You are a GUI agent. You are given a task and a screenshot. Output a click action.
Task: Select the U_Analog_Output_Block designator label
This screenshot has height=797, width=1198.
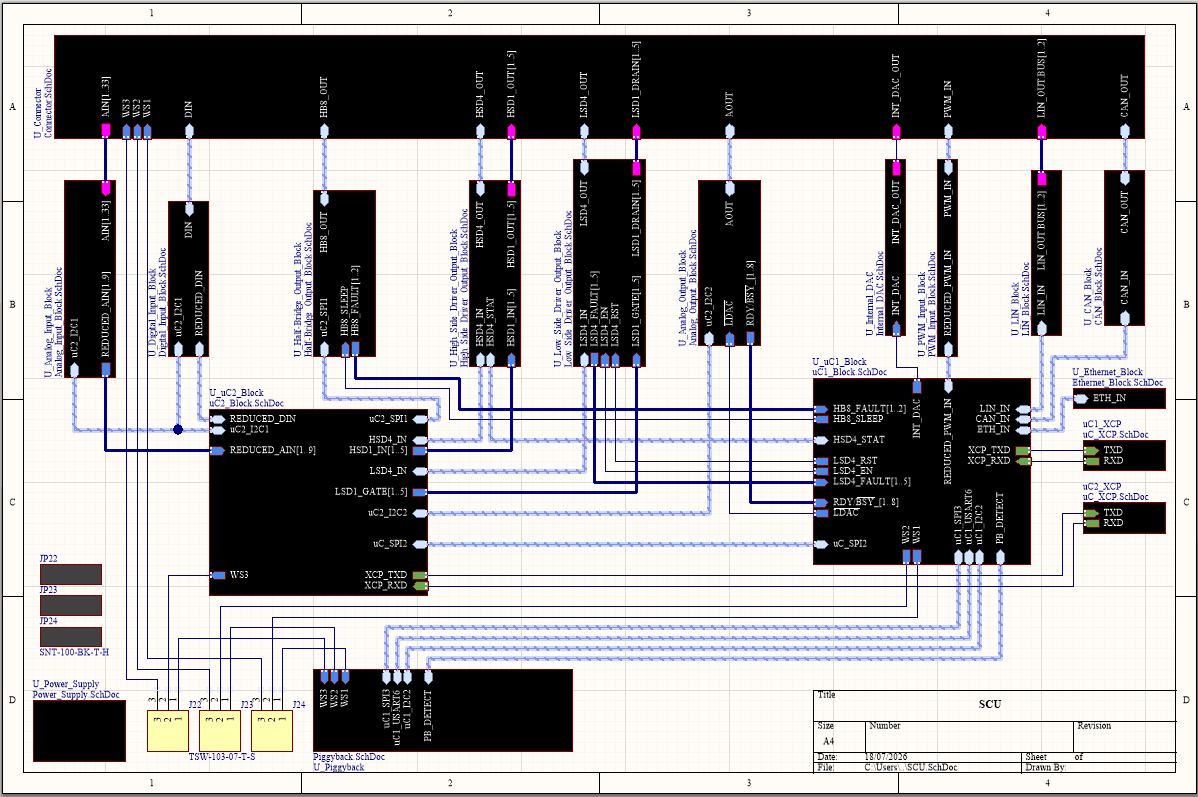click(x=682, y=298)
